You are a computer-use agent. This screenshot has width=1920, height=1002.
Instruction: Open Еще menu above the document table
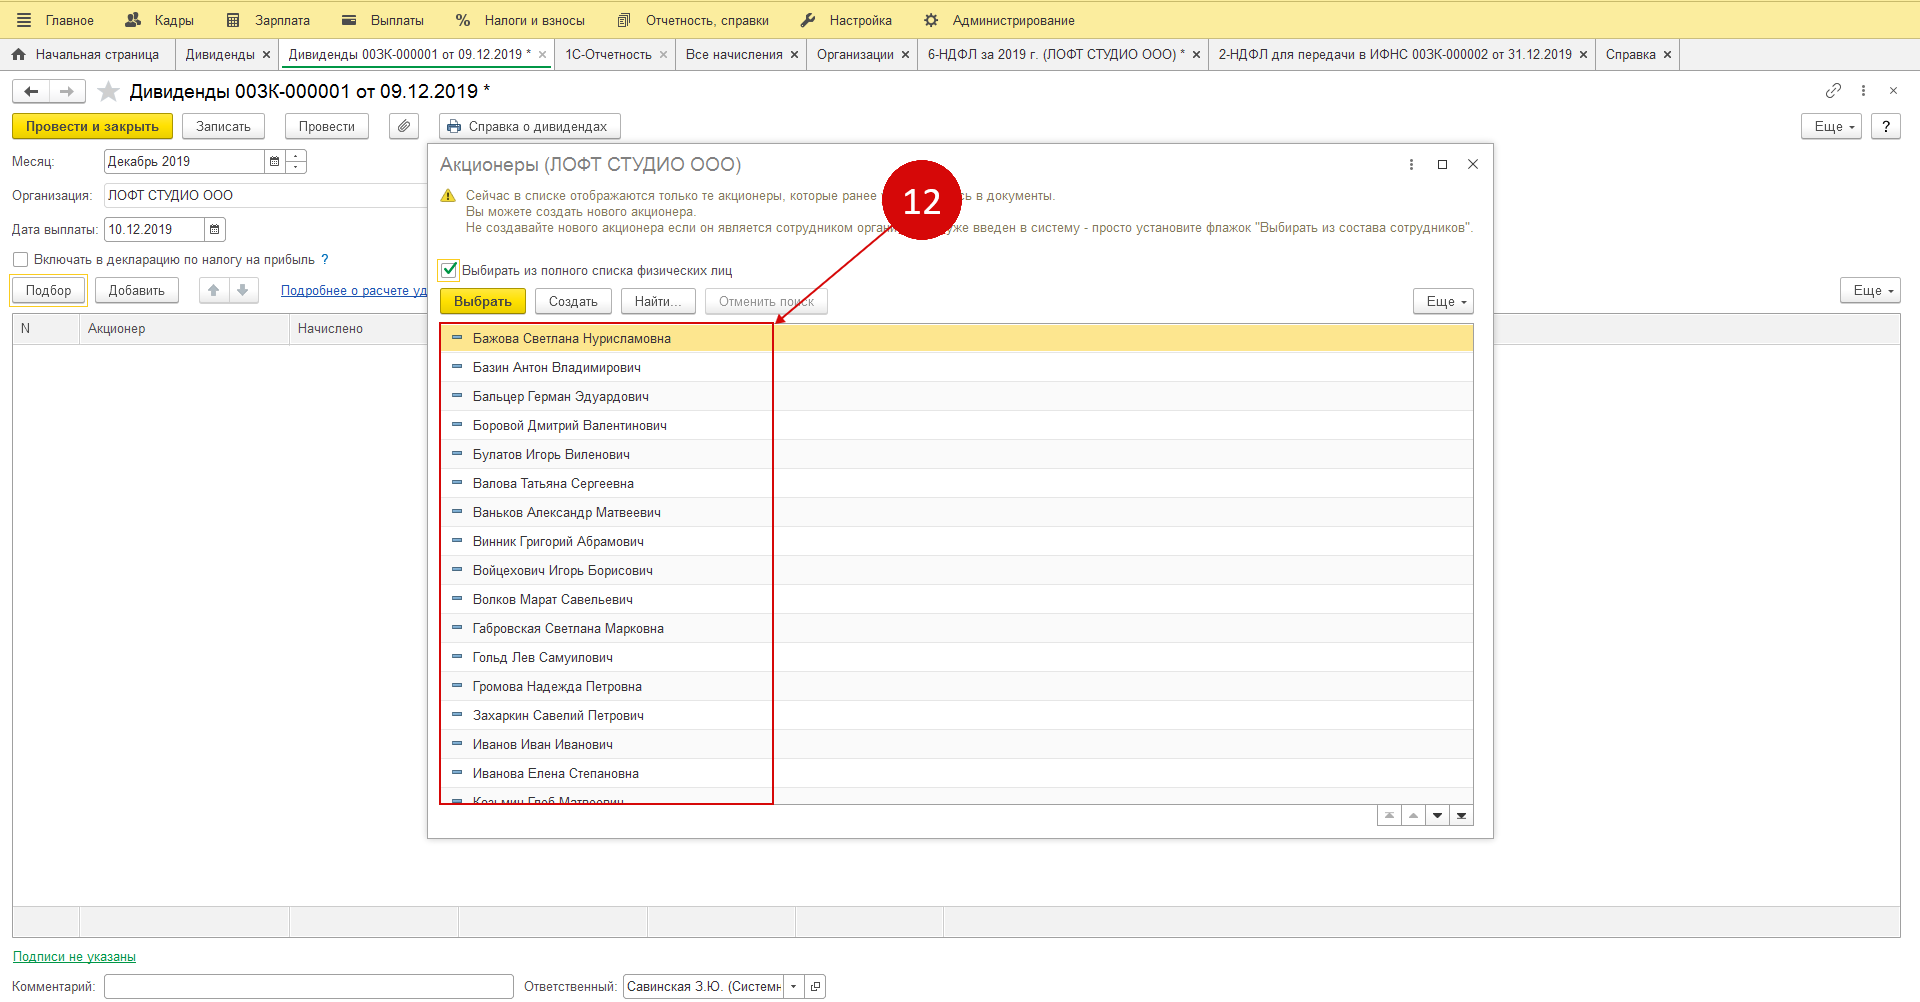click(x=1870, y=290)
